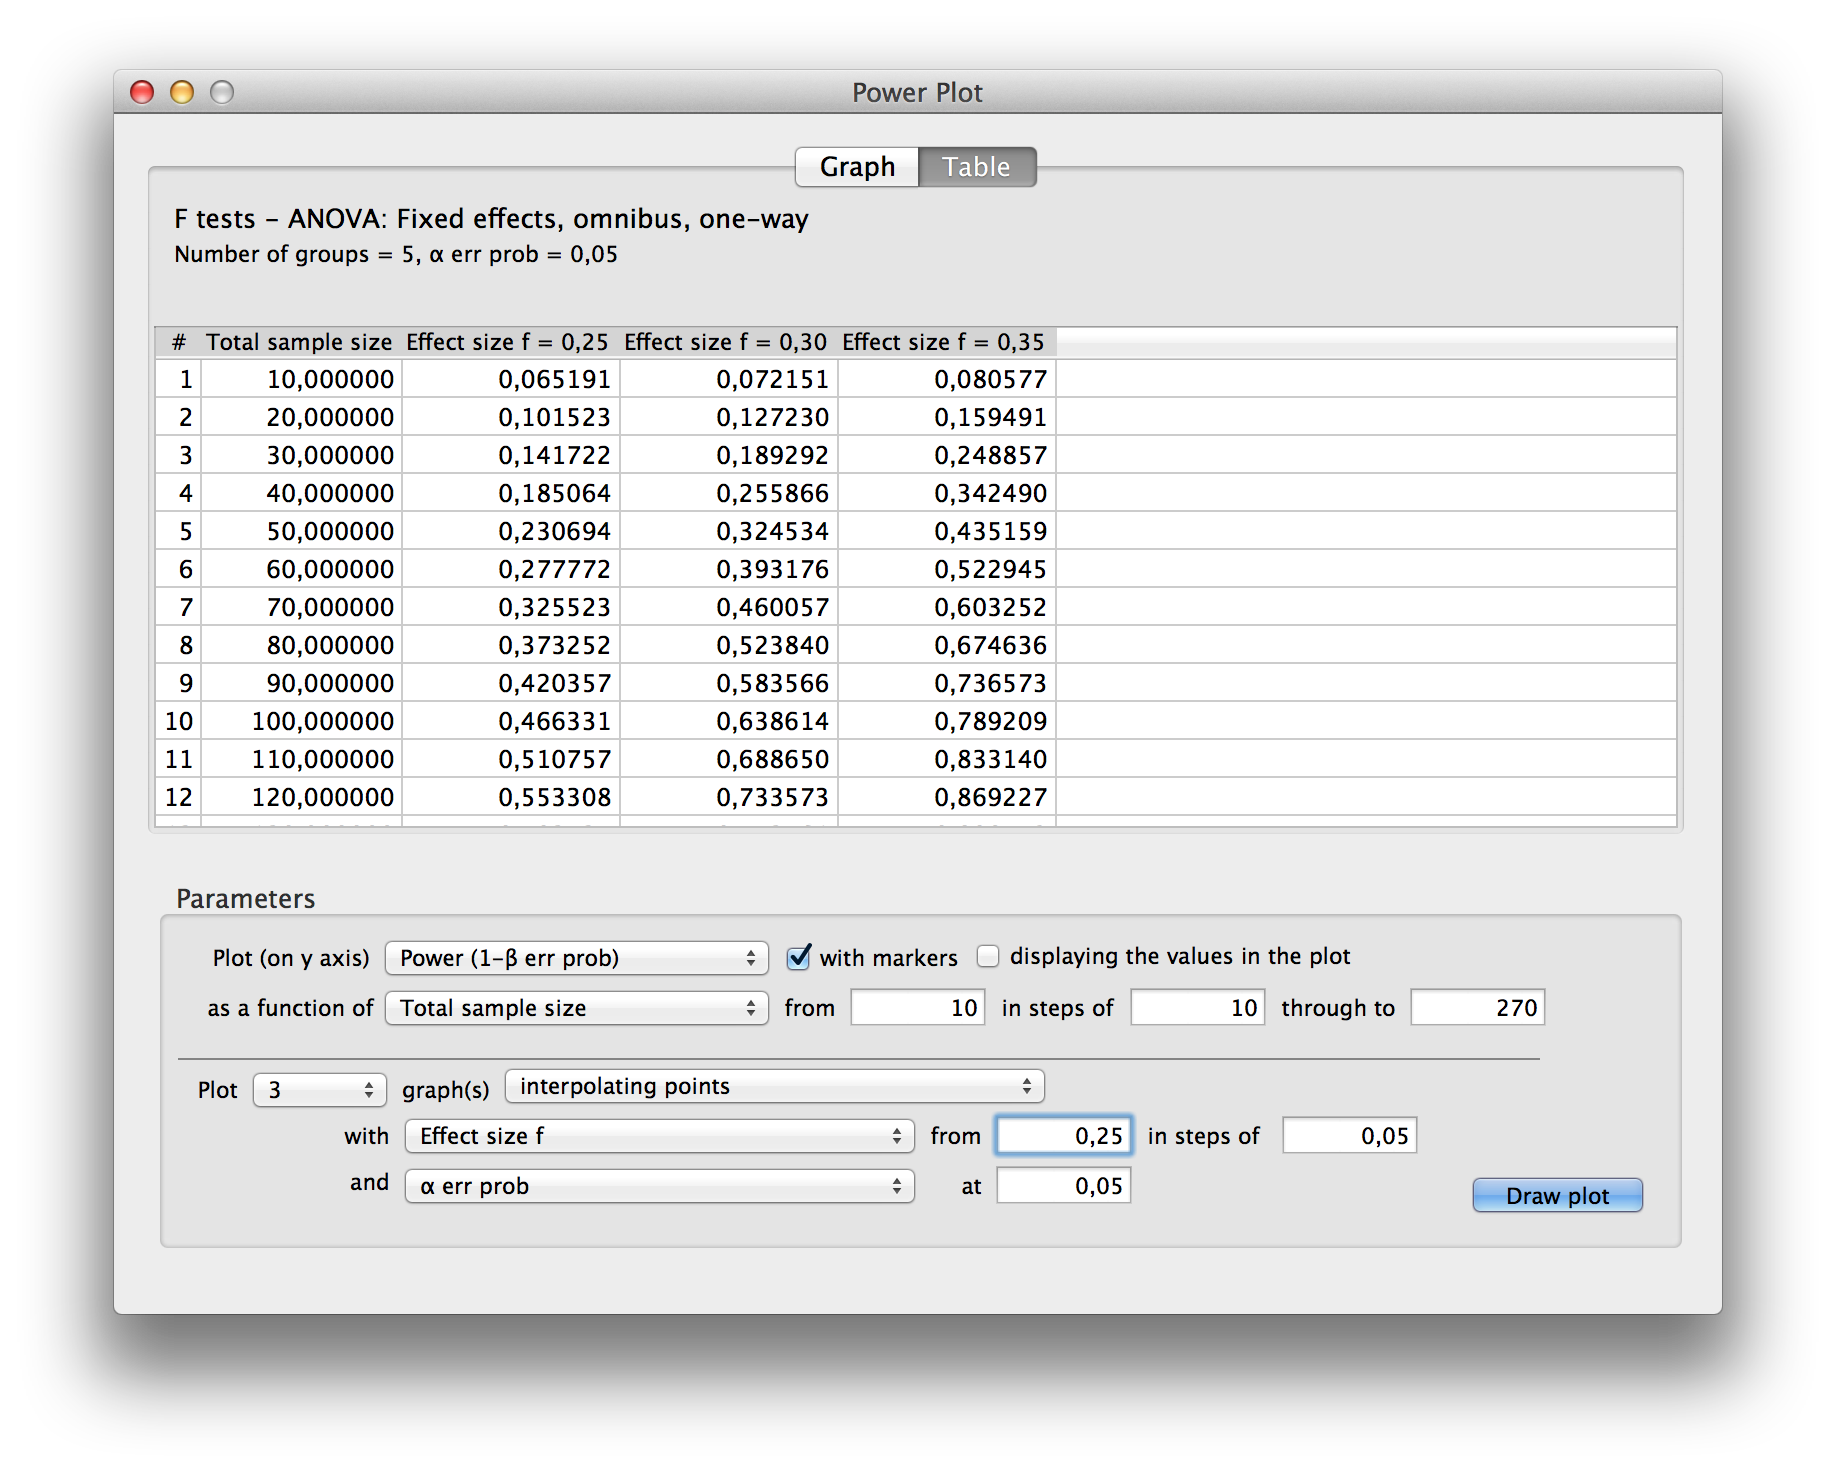Select table cell 0,638614
The image size is (1836, 1472).
point(729,721)
